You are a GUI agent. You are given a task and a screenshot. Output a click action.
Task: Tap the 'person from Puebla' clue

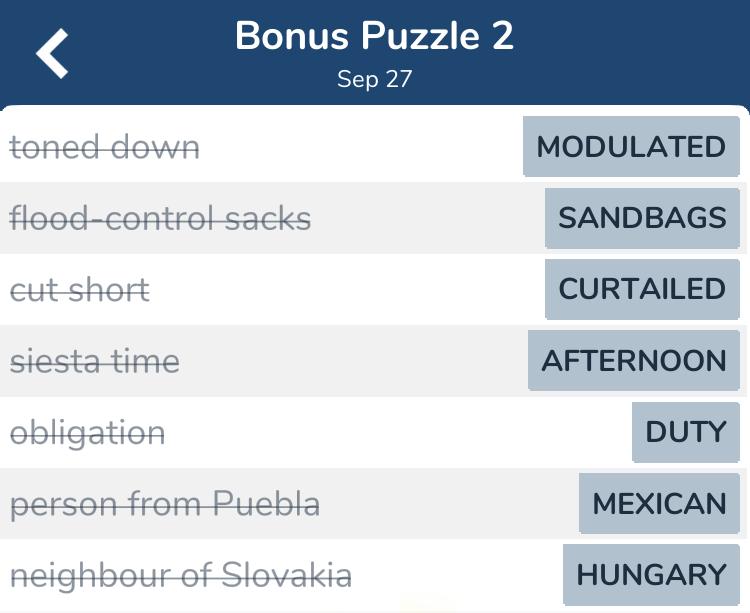pos(165,504)
